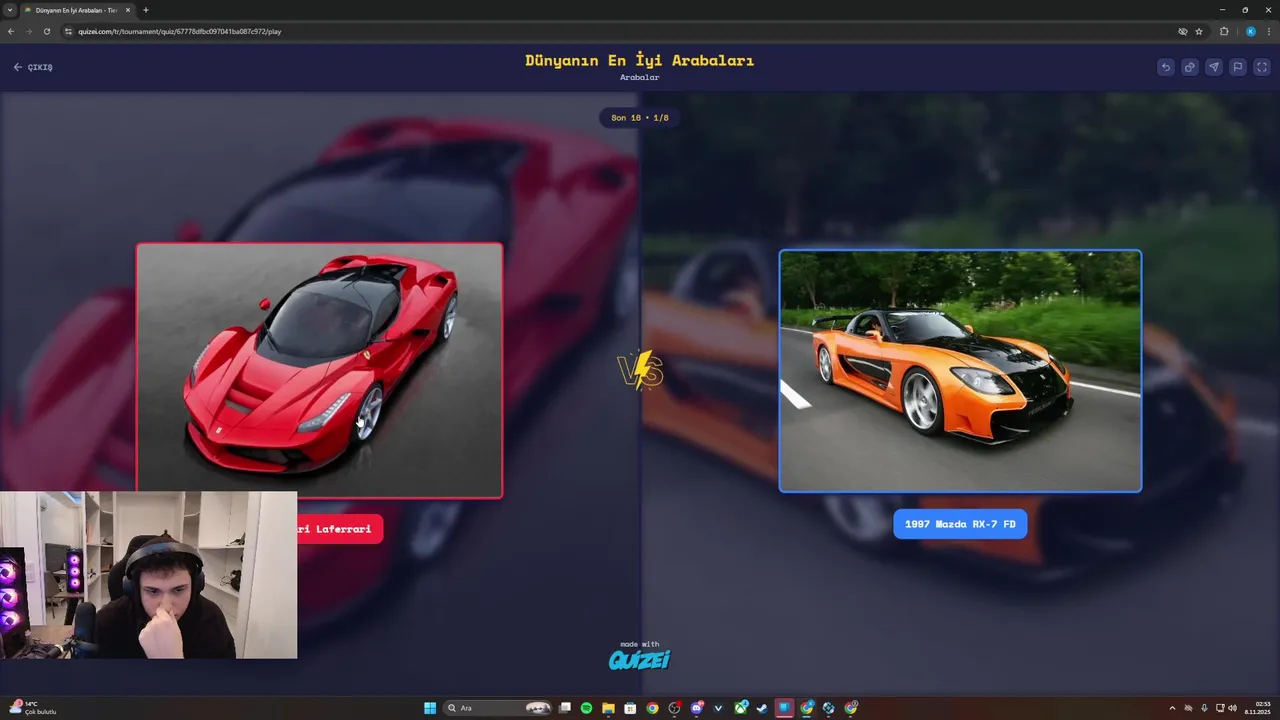The width and height of the screenshot is (1280, 720).
Task: Click the Son 16 • 1/8 round indicator
Action: pos(640,118)
